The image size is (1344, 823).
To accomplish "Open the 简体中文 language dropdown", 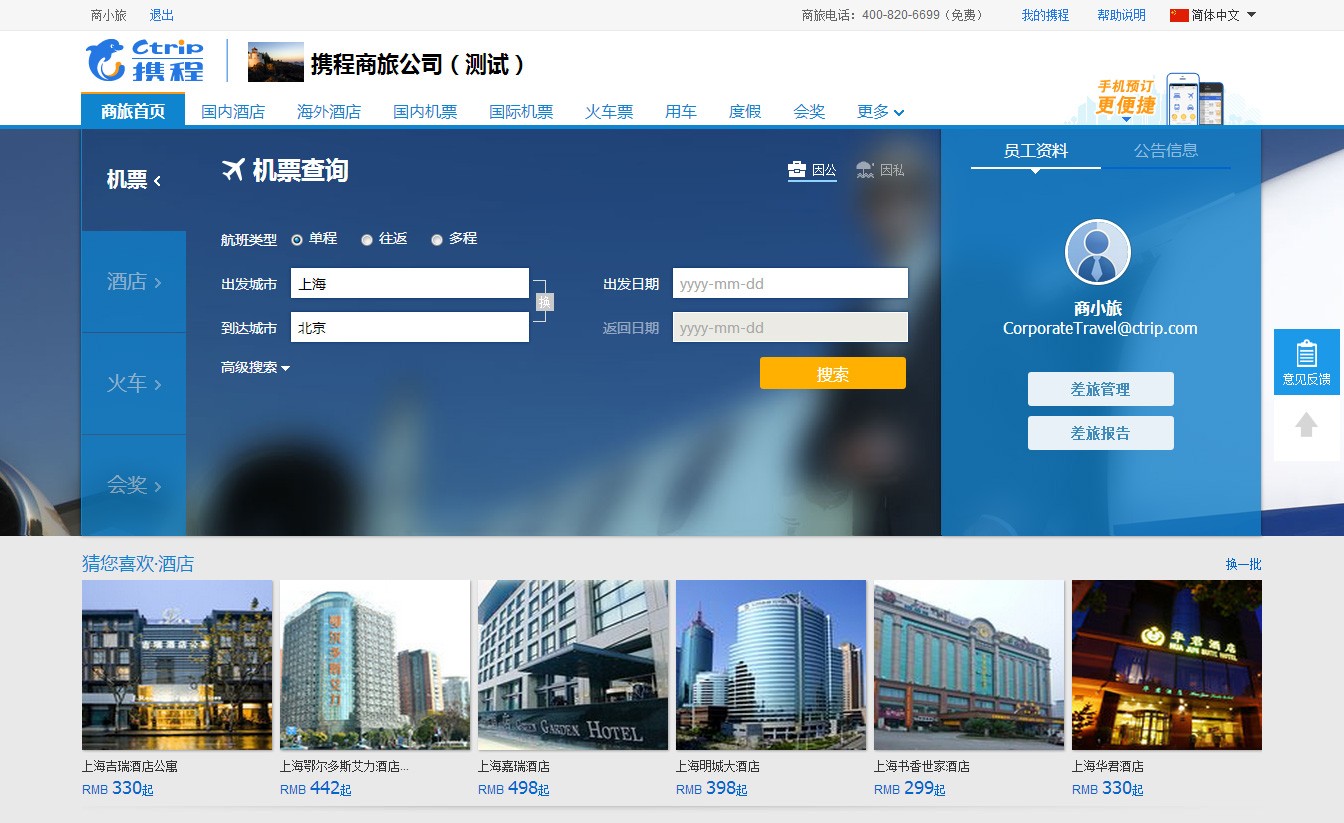I will pyautogui.click(x=1213, y=15).
